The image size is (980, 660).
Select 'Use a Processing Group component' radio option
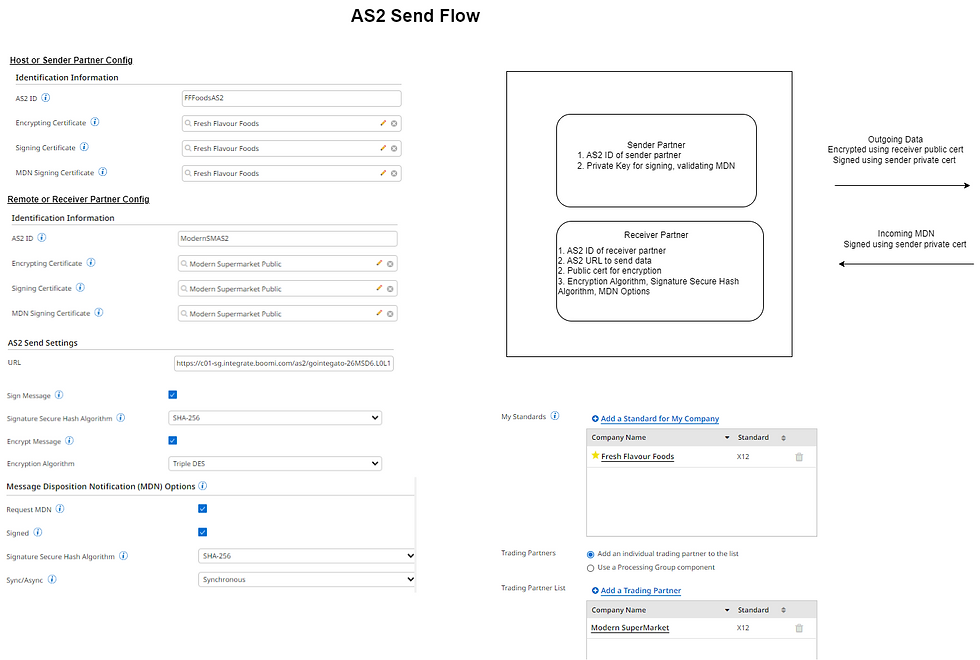pyautogui.click(x=591, y=568)
